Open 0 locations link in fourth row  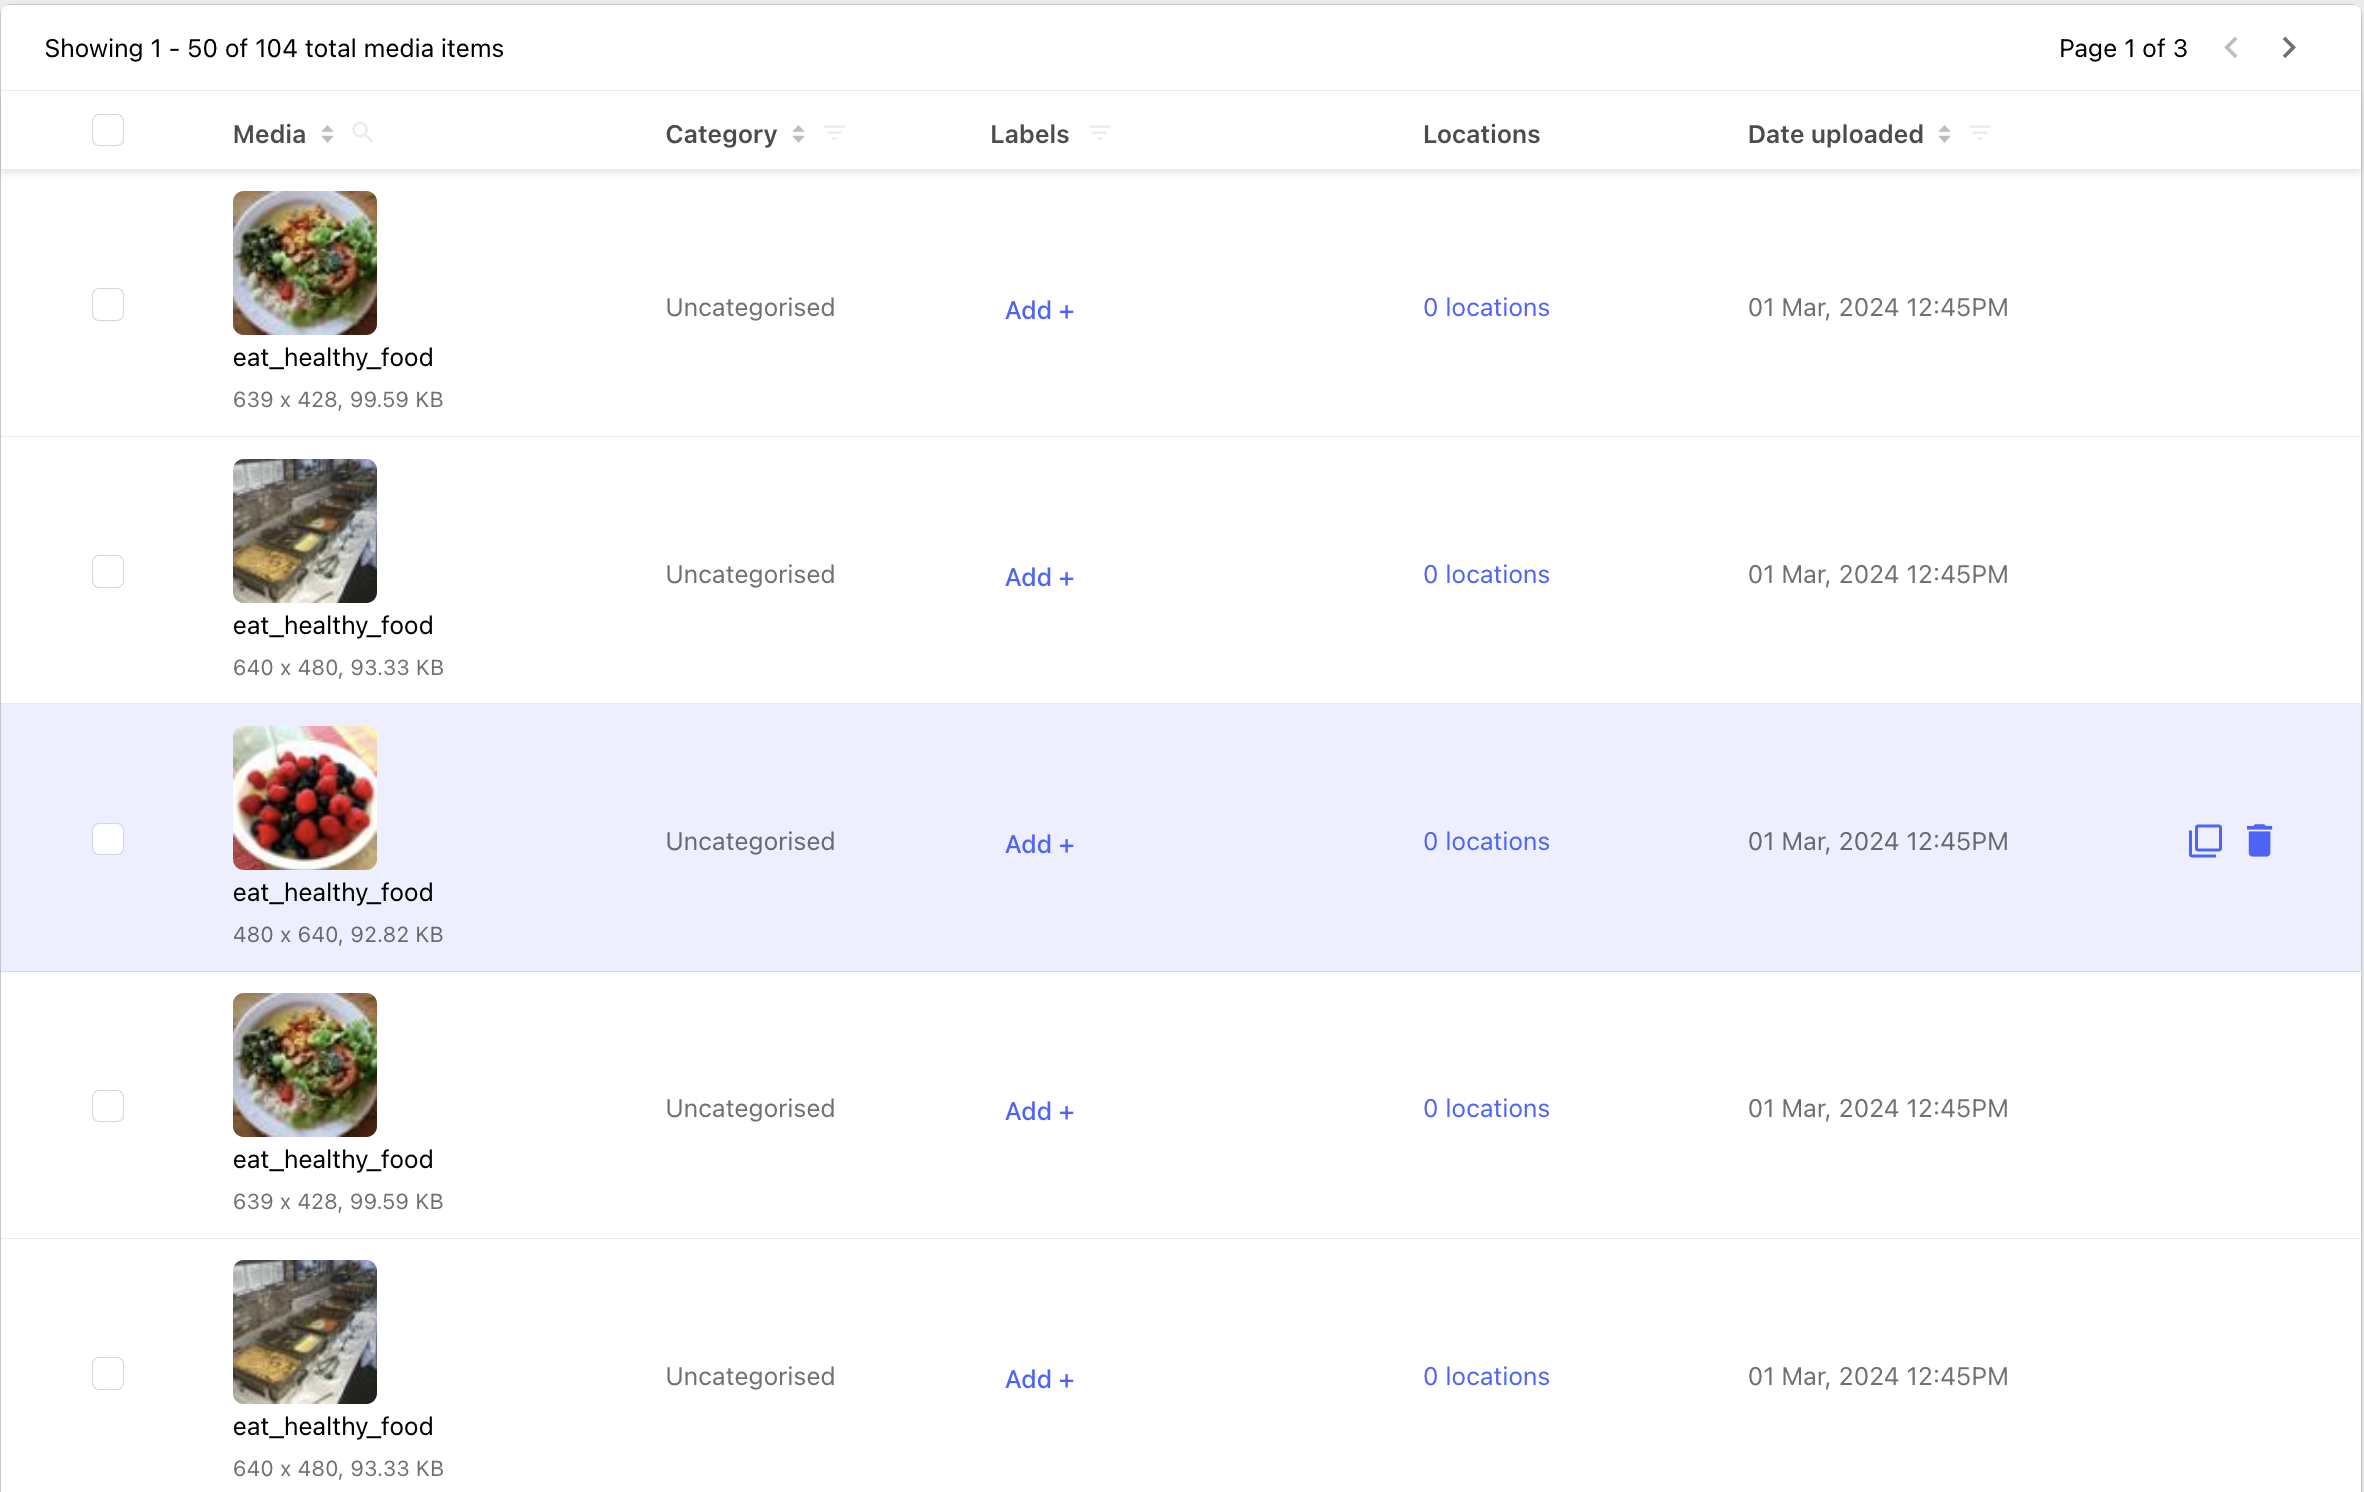coord(1486,1108)
